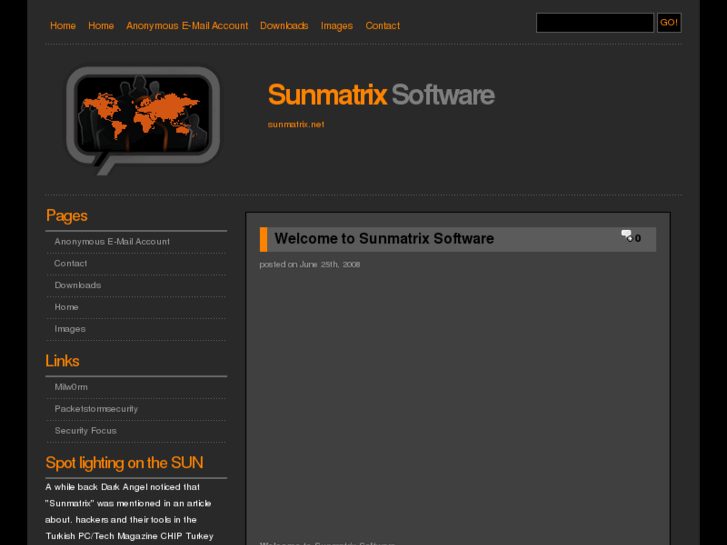Click the world map speech bubble logo
The width and height of the screenshot is (727, 545).
coord(143,120)
